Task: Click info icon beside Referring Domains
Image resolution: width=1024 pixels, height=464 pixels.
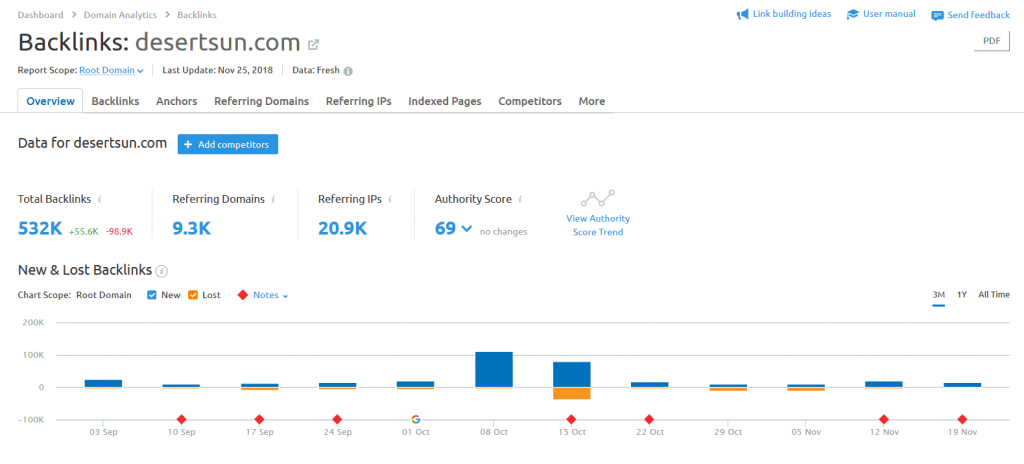Action: [273, 199]
